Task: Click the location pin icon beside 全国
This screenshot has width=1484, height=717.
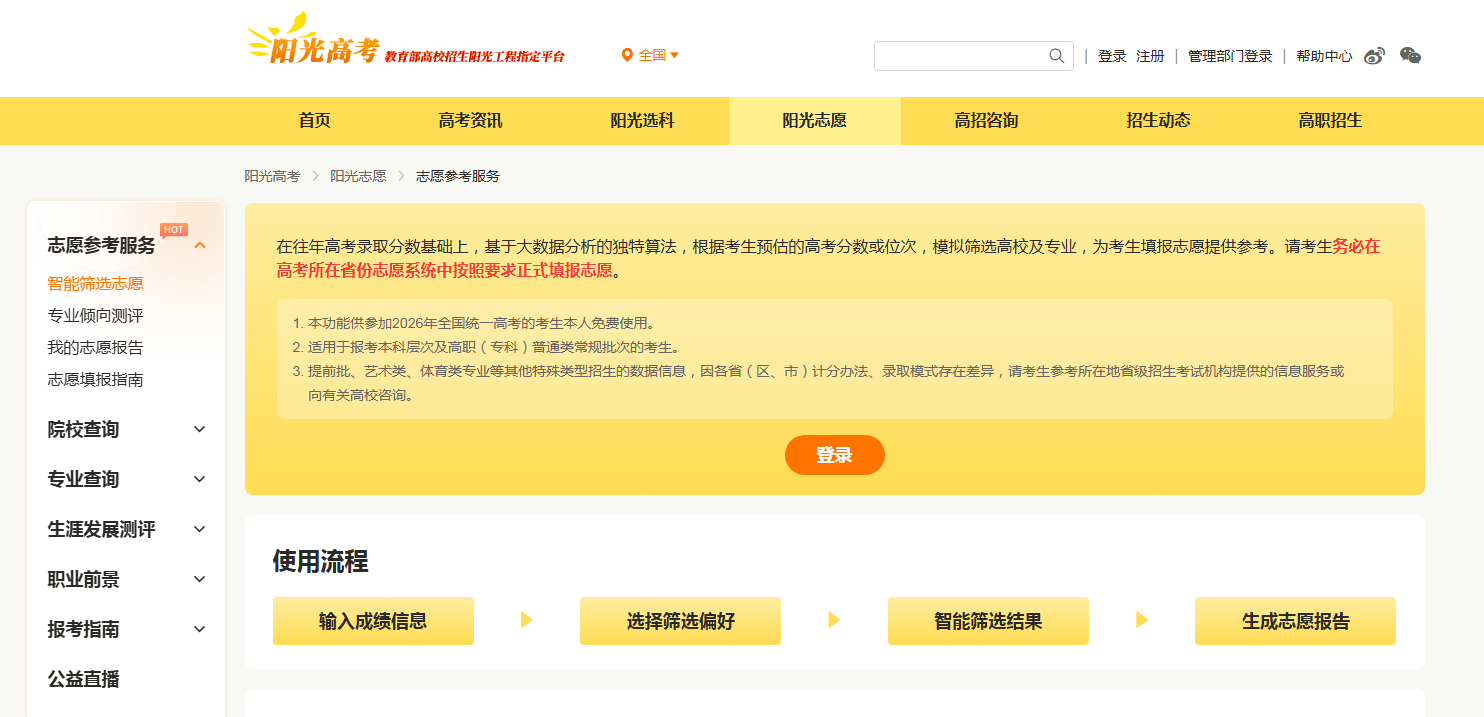Action: (627, 55)
